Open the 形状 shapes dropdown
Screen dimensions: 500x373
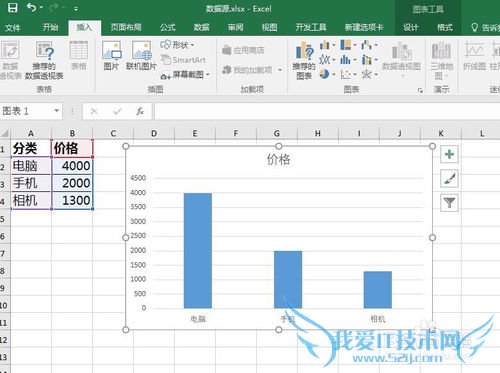177,45
